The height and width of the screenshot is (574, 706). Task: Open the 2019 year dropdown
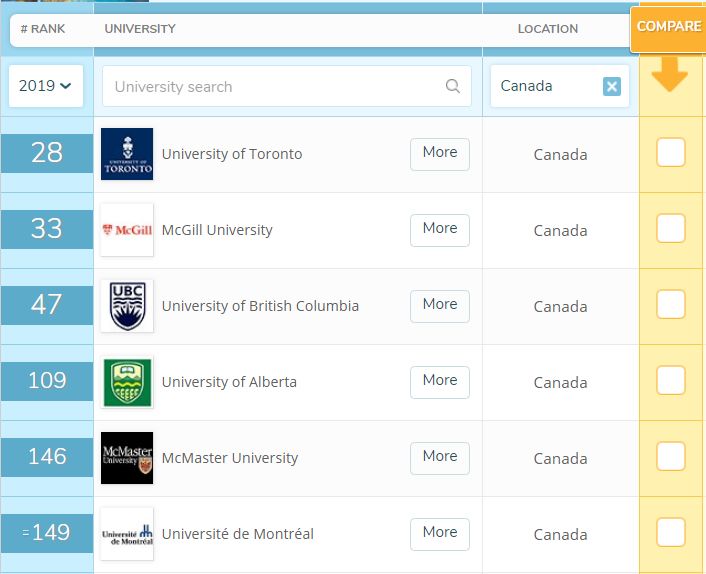pos(46,86)
